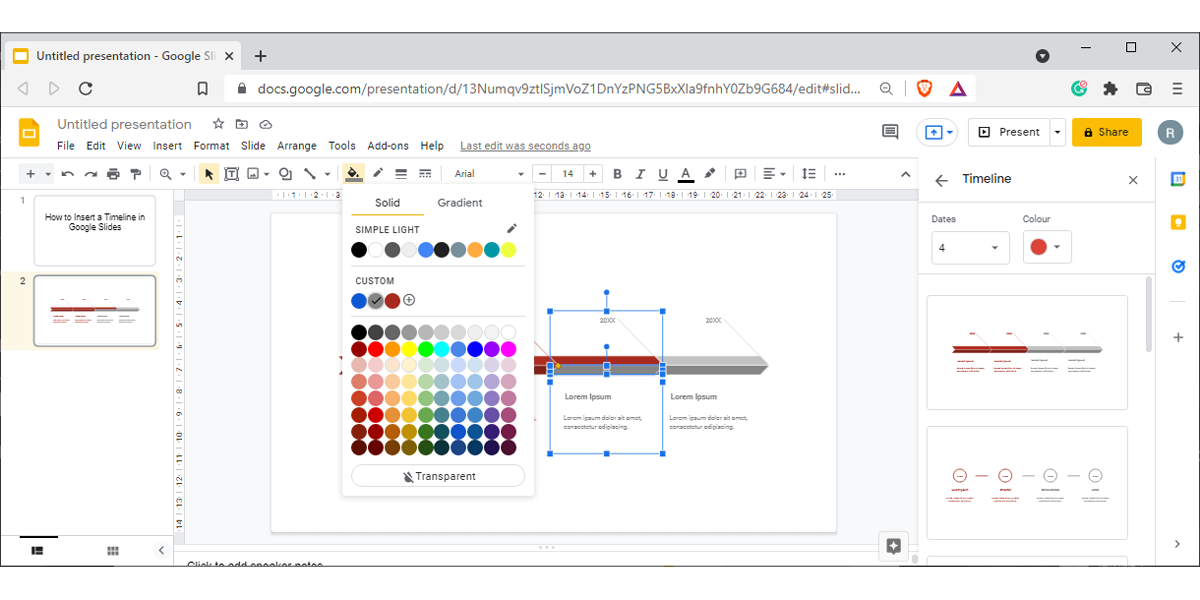Click the border colour pencil icon
Viewport: 1200px width, 600px height.
point(378,174)
